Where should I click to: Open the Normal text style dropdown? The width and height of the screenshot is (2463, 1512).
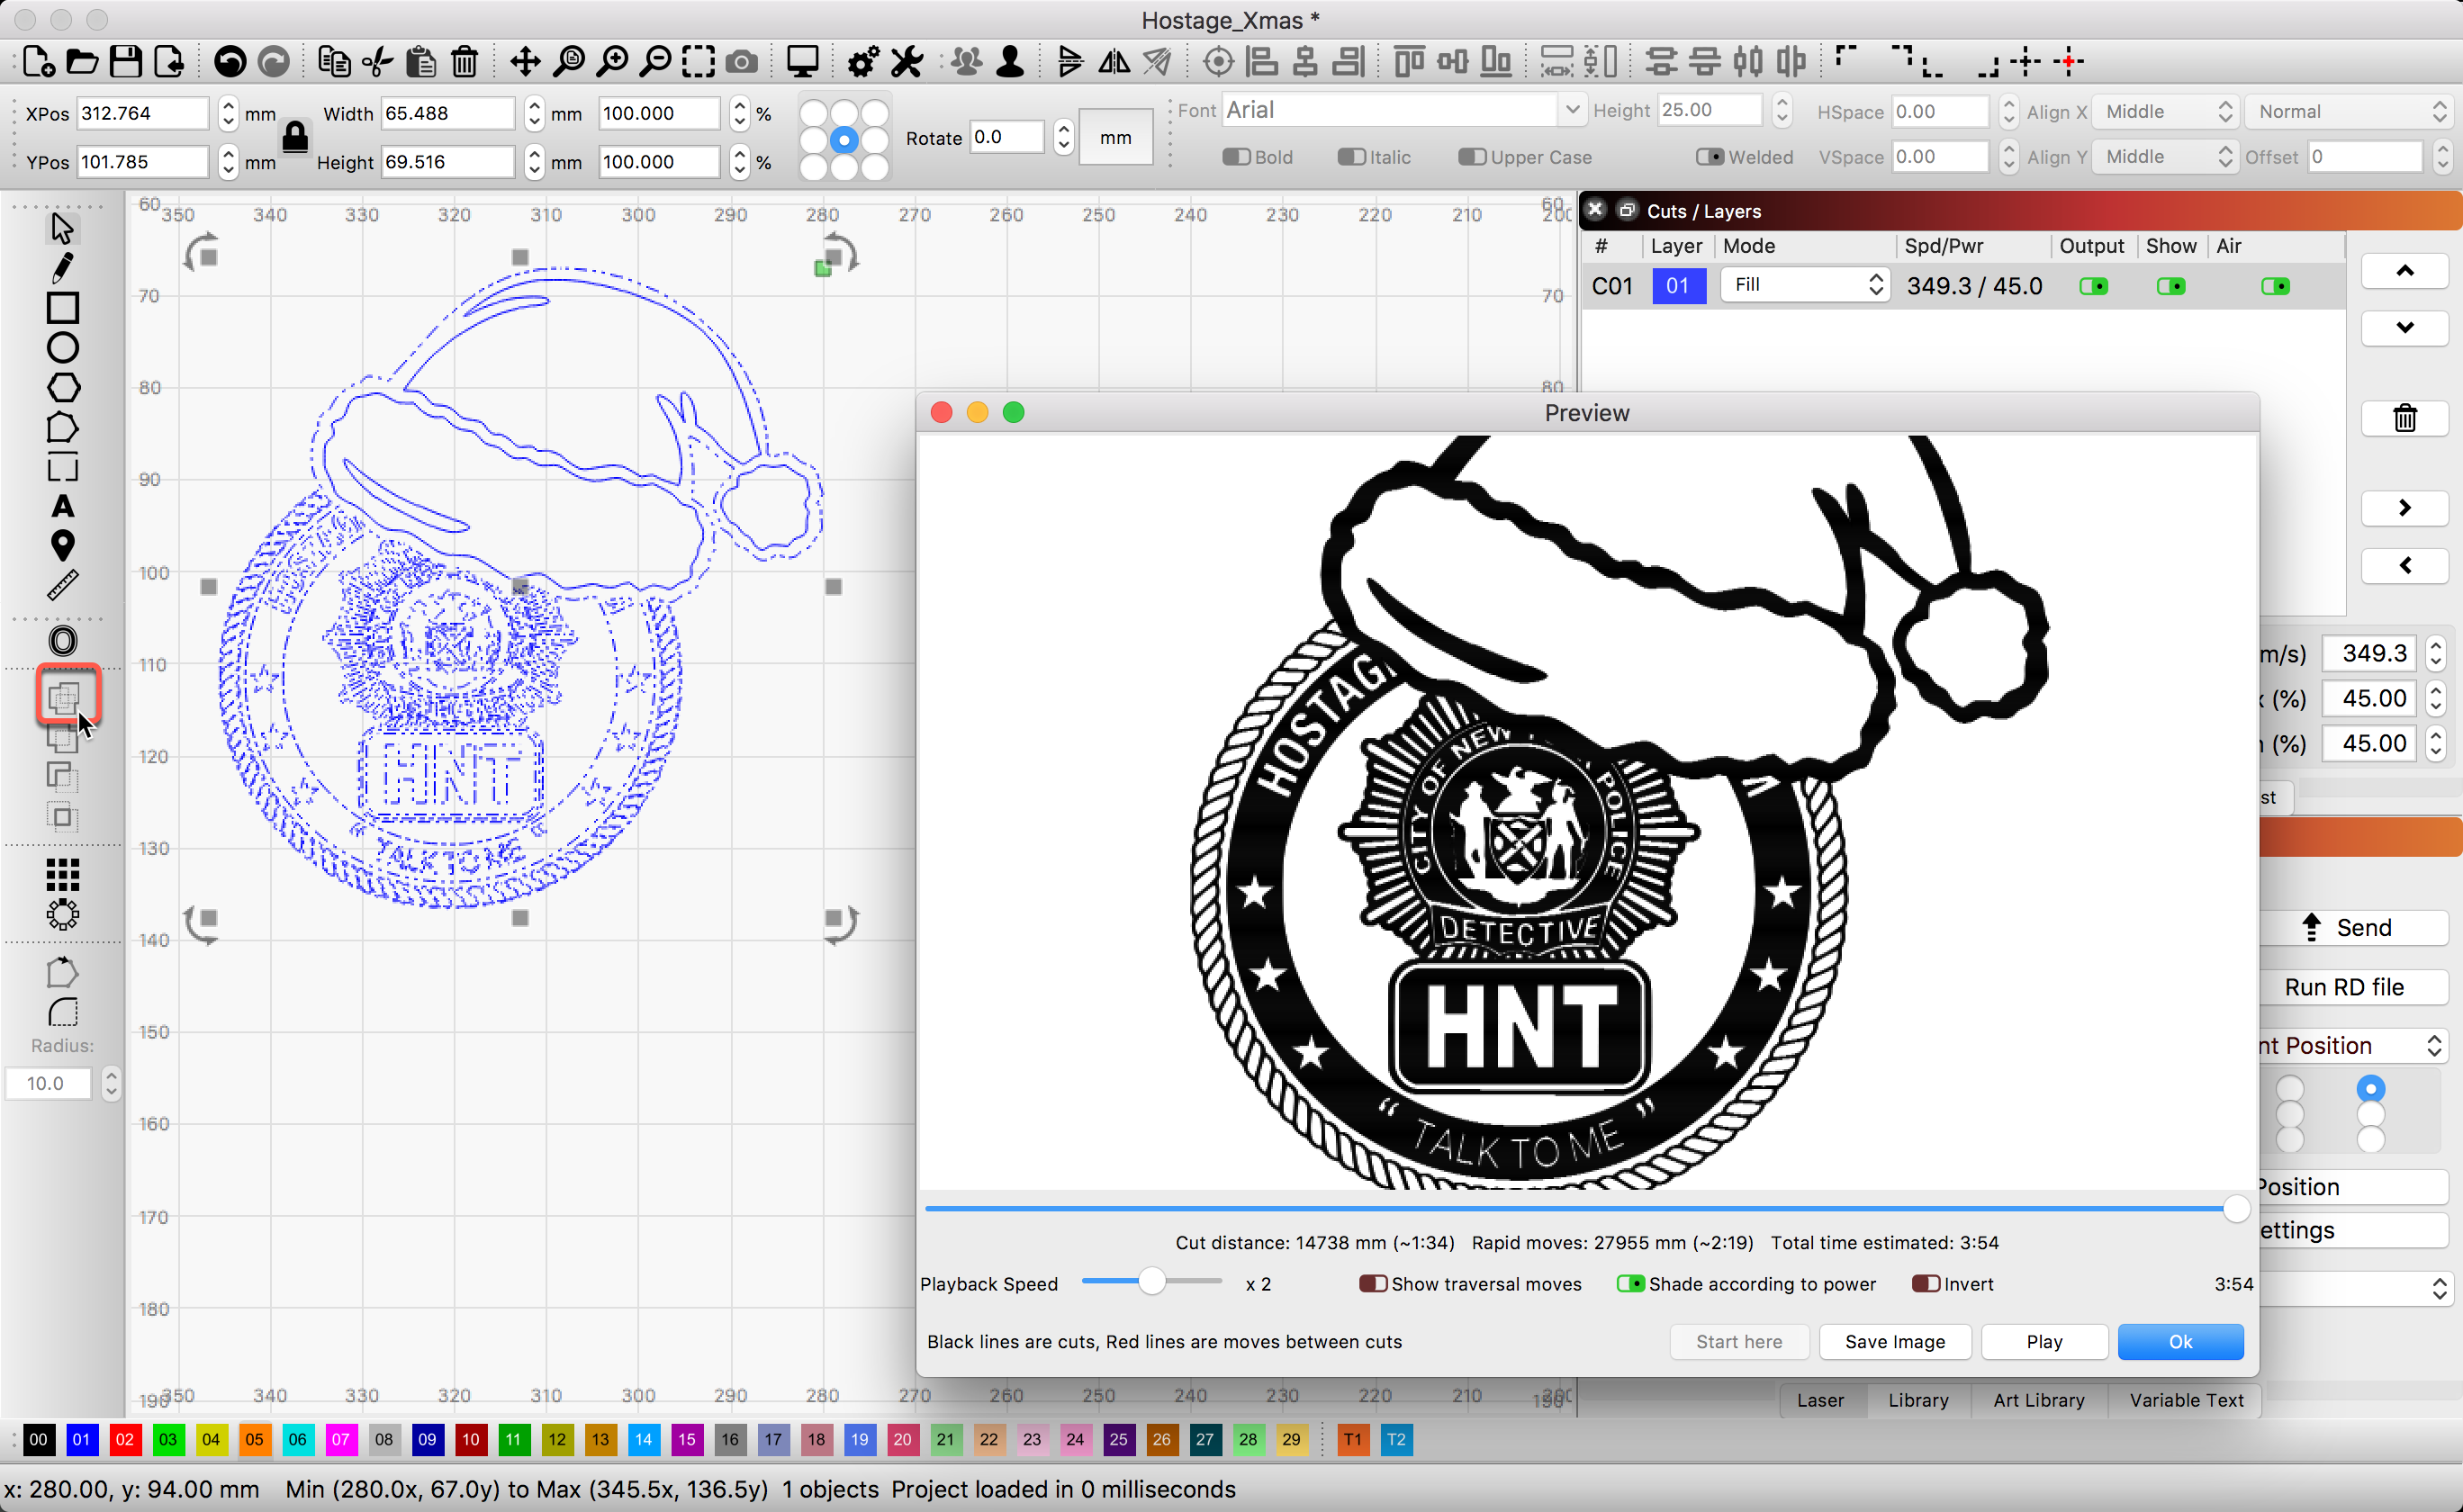2350,112
